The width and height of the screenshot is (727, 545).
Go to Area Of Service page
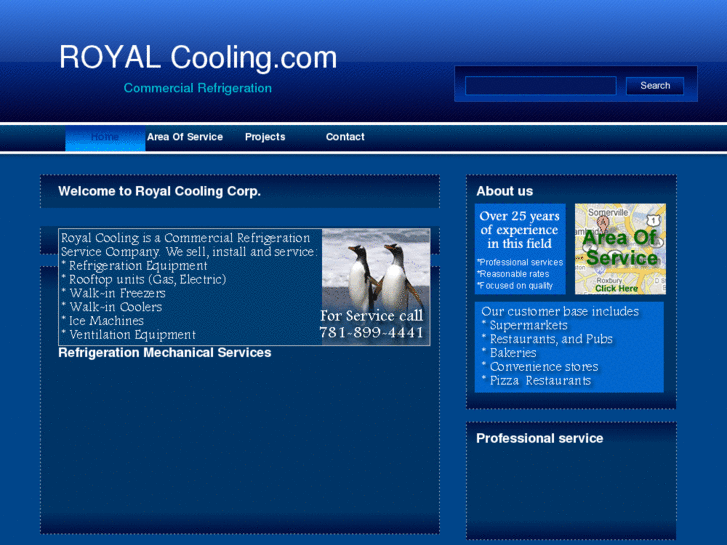(185, 137)
